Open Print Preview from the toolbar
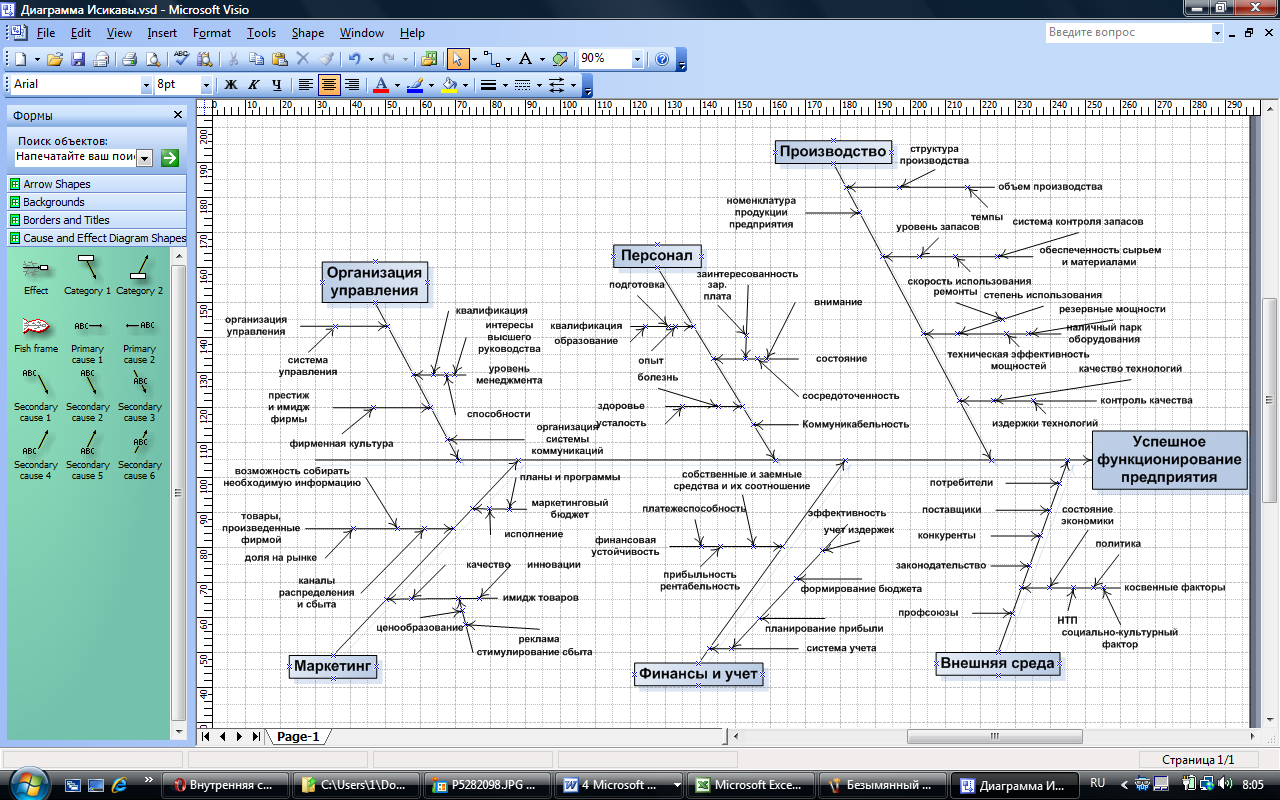 (x=152, y=59)
